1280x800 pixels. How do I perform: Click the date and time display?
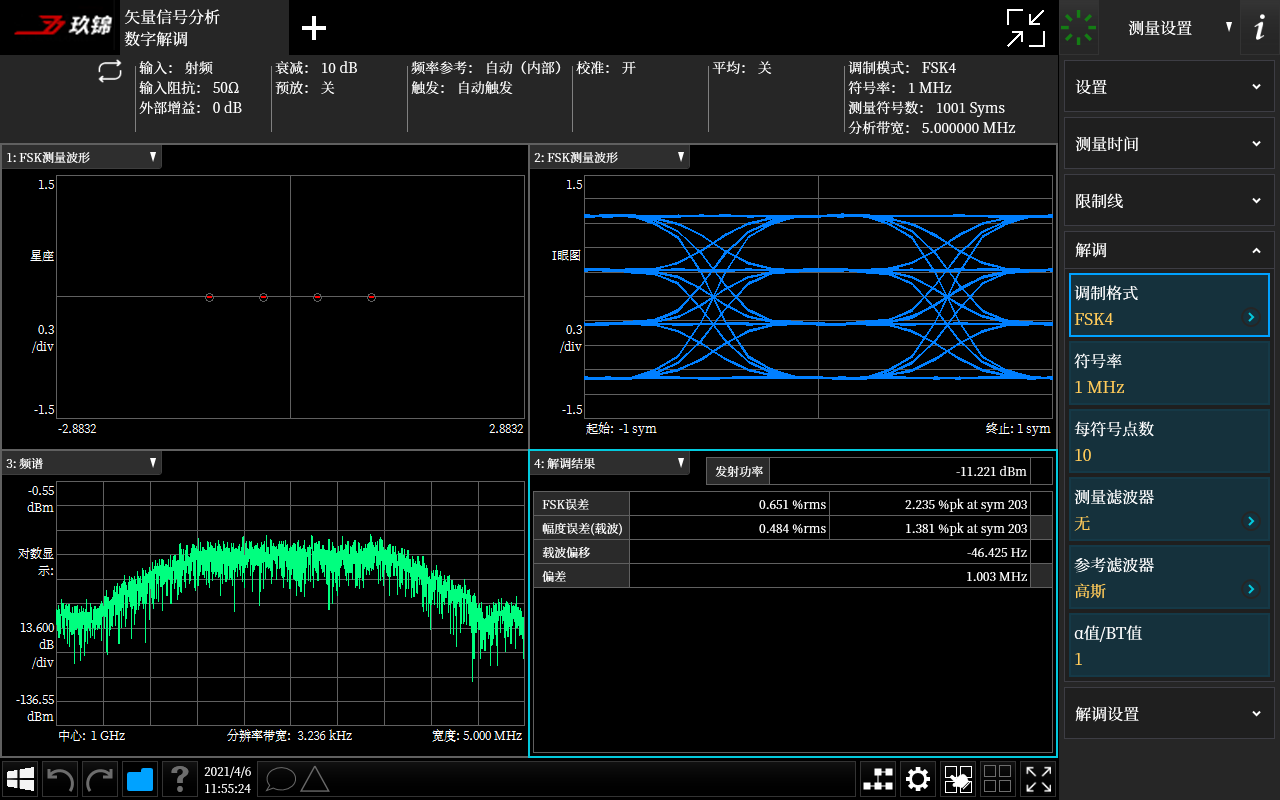(227, 779)
